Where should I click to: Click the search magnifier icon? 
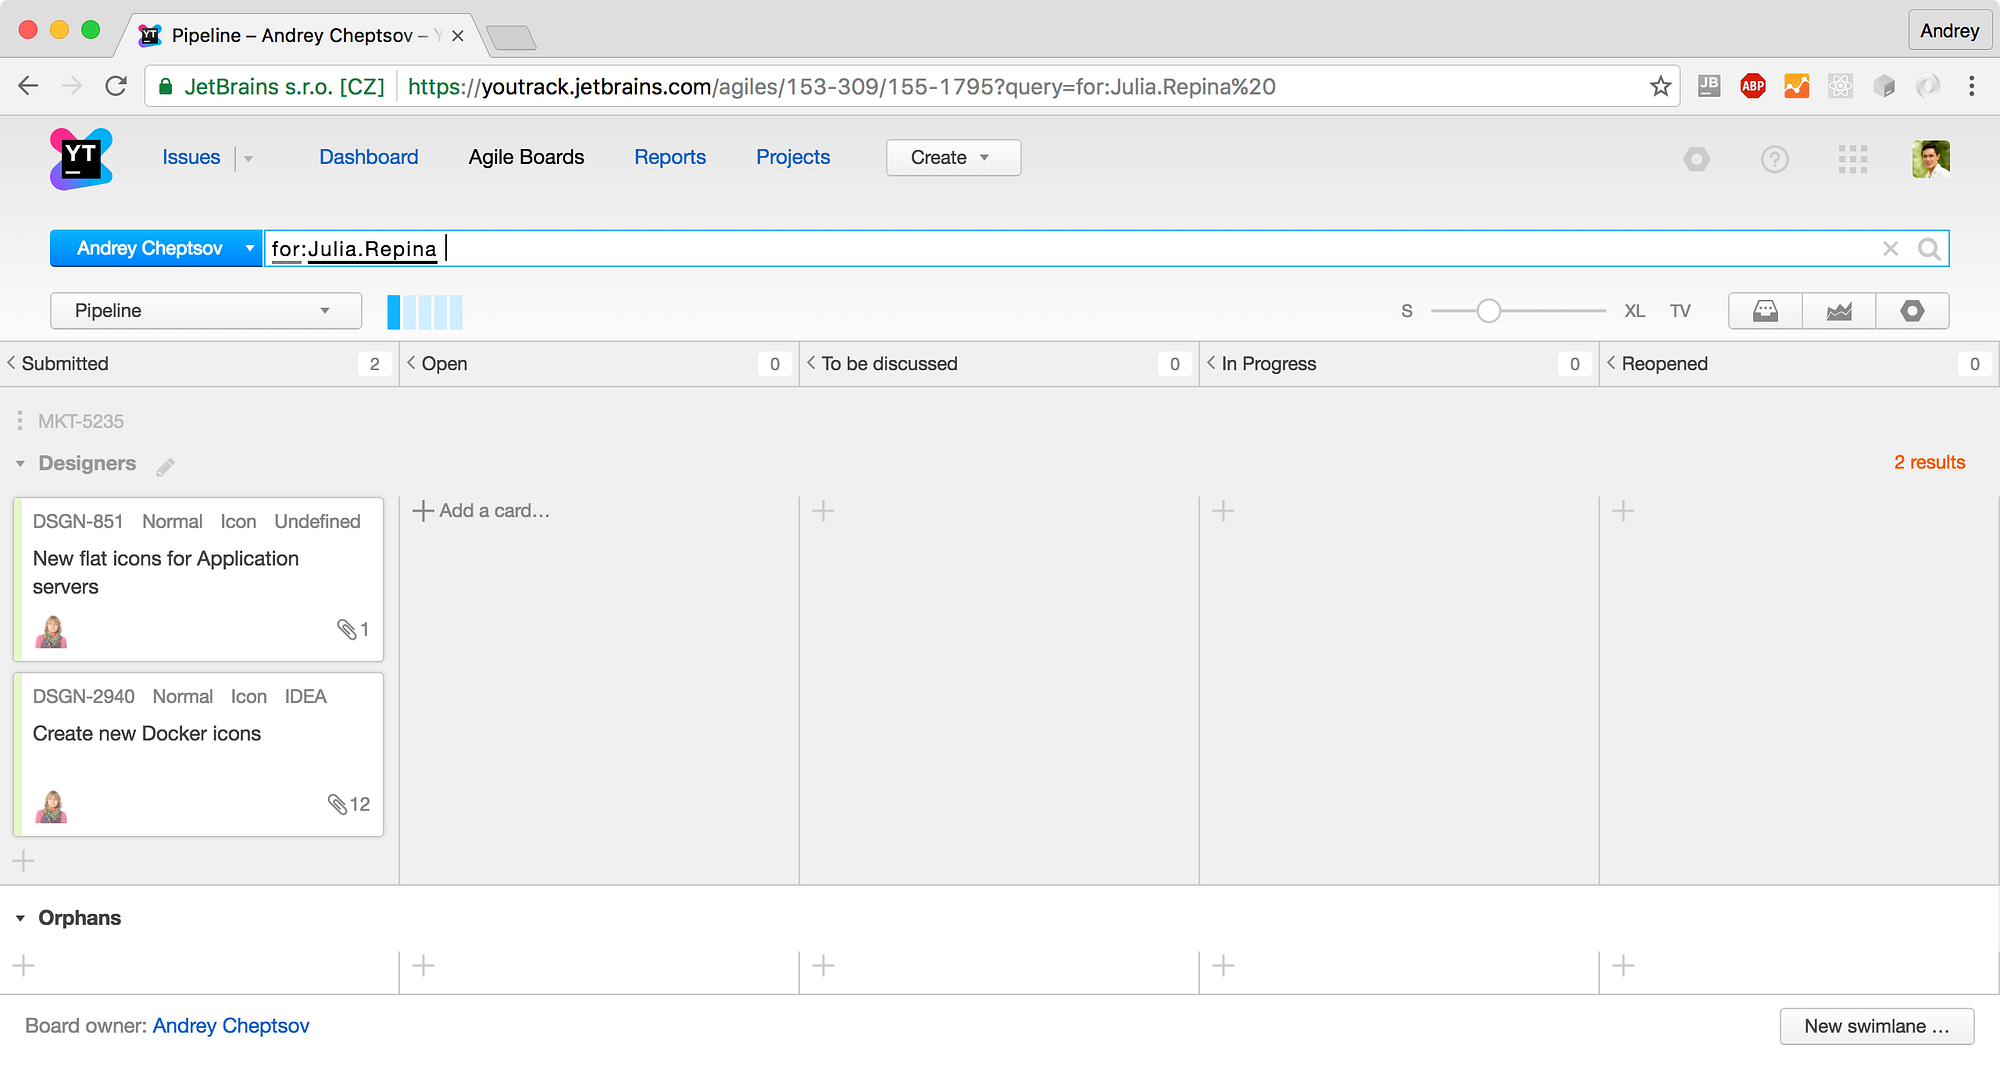[1929, 249]
